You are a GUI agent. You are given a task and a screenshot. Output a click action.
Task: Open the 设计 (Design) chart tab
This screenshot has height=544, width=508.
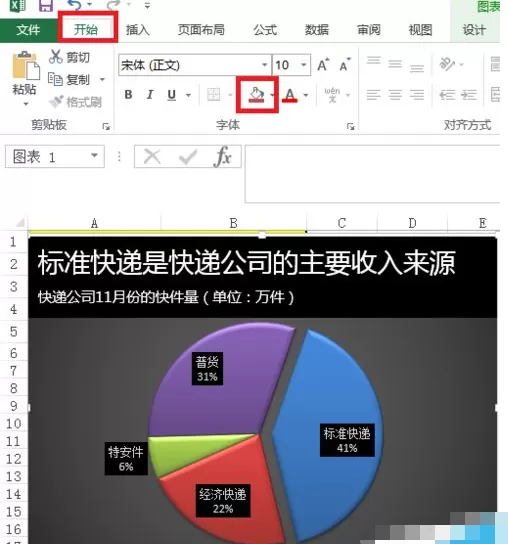click(474, 30)
